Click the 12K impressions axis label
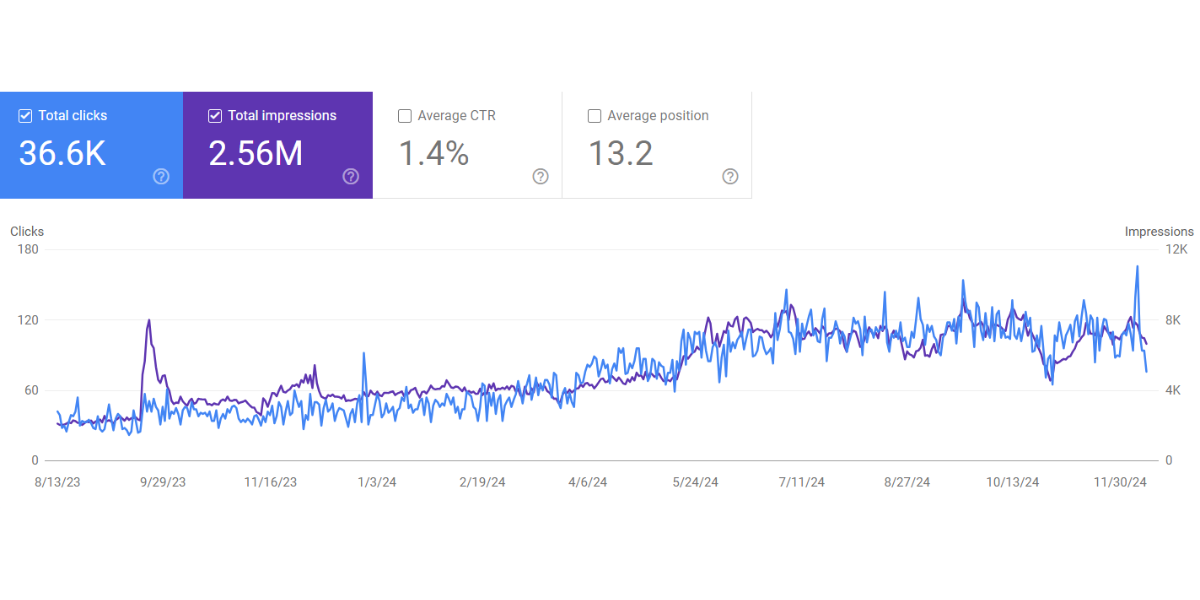This screenshot has width=1200, height=600. click(x=1176, y=250)
